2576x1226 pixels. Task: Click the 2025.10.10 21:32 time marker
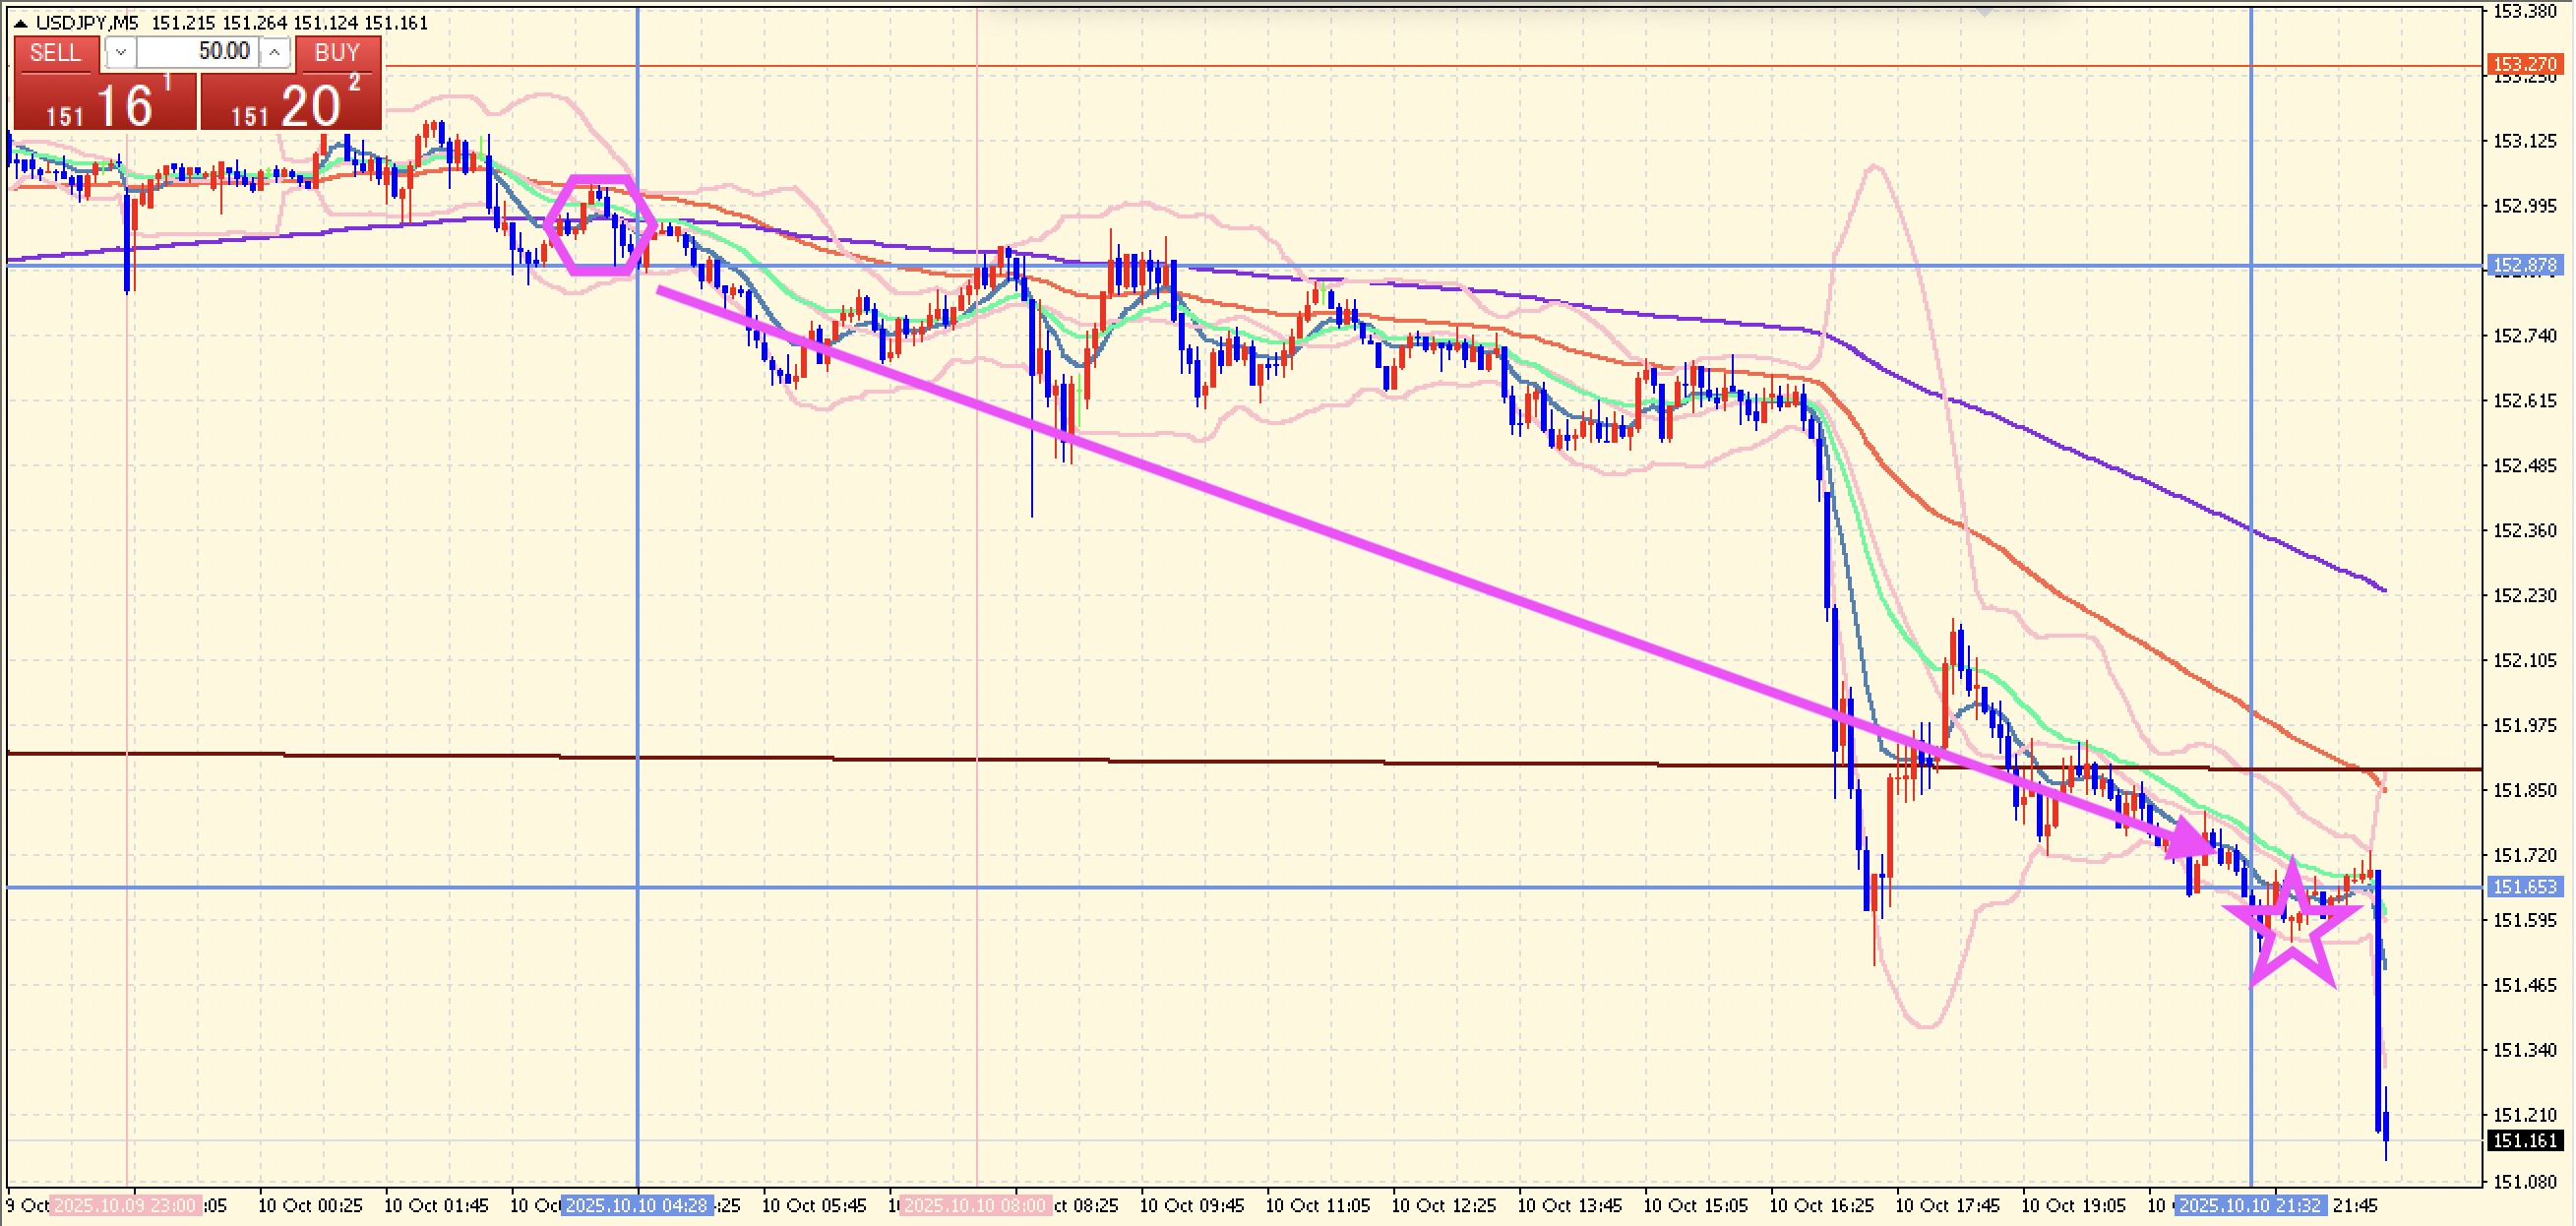[x=2250, y=1206]
